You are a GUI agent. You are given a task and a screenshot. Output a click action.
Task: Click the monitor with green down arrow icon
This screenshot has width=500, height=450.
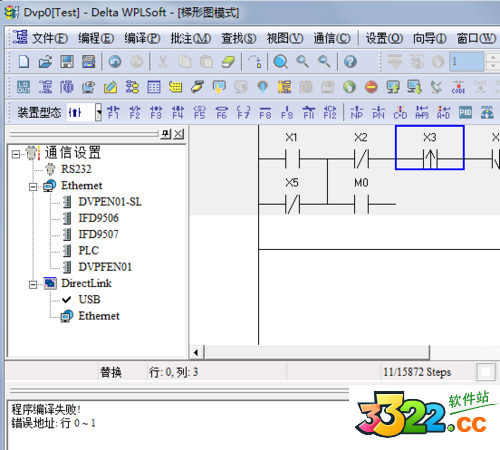tap(414, 87)
